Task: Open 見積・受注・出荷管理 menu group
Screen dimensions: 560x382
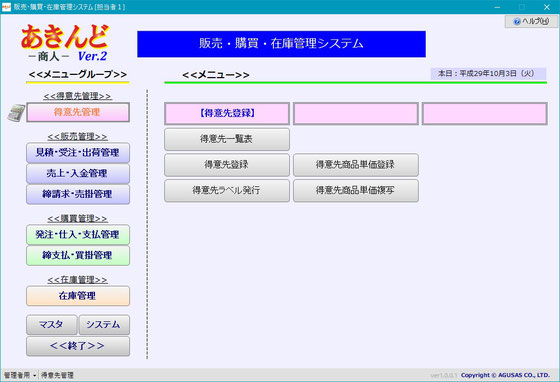Action: (x=78, y=153)
